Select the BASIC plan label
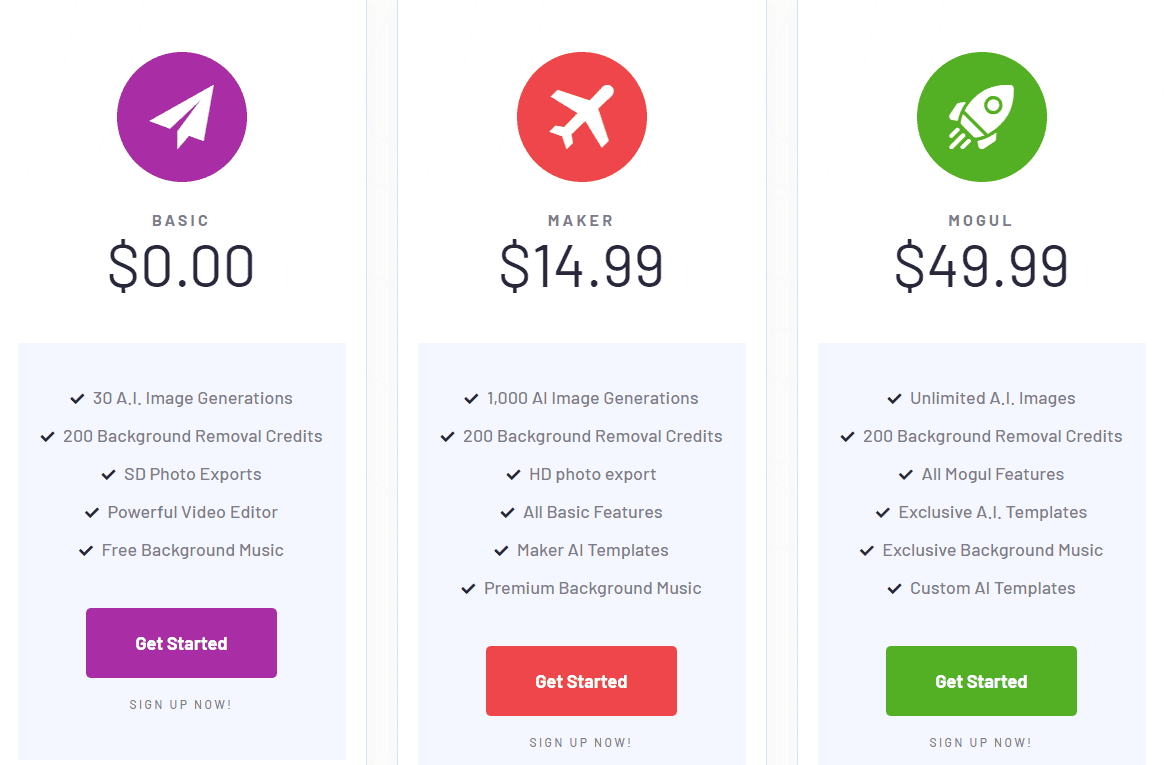 (181, 220)
